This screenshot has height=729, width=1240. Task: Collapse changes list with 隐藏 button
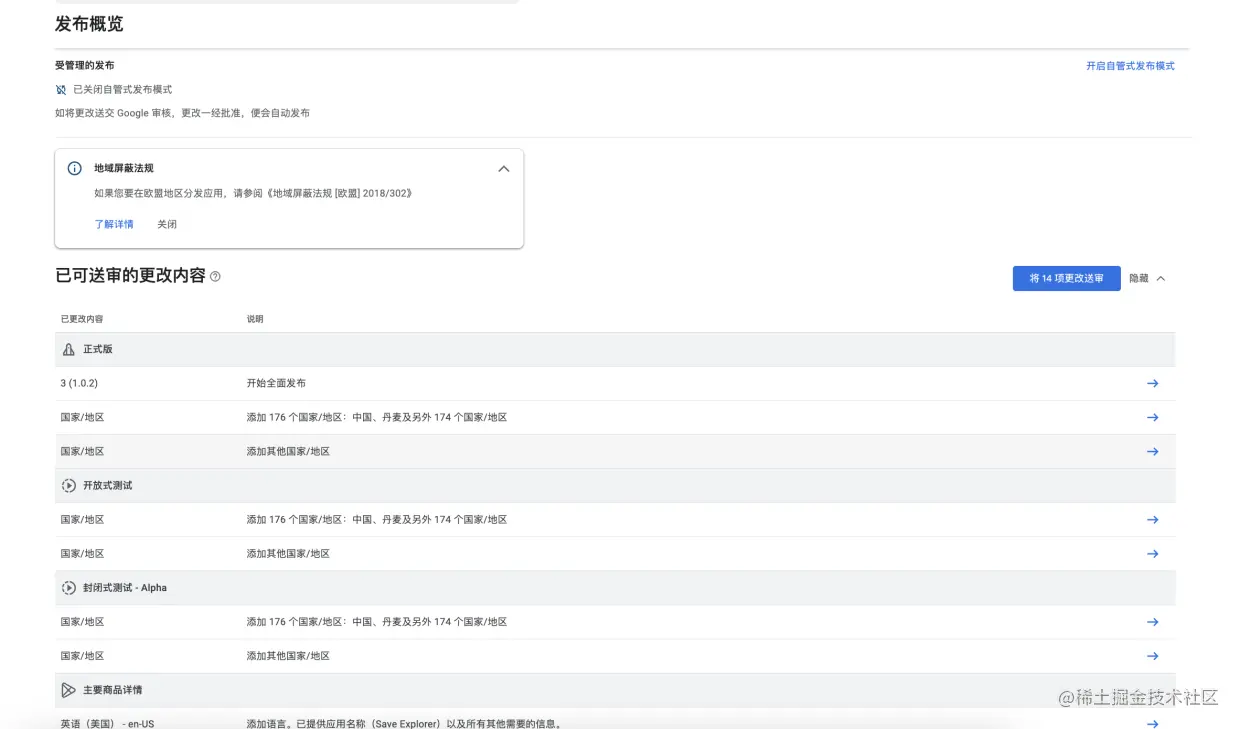click(1147, 278)
